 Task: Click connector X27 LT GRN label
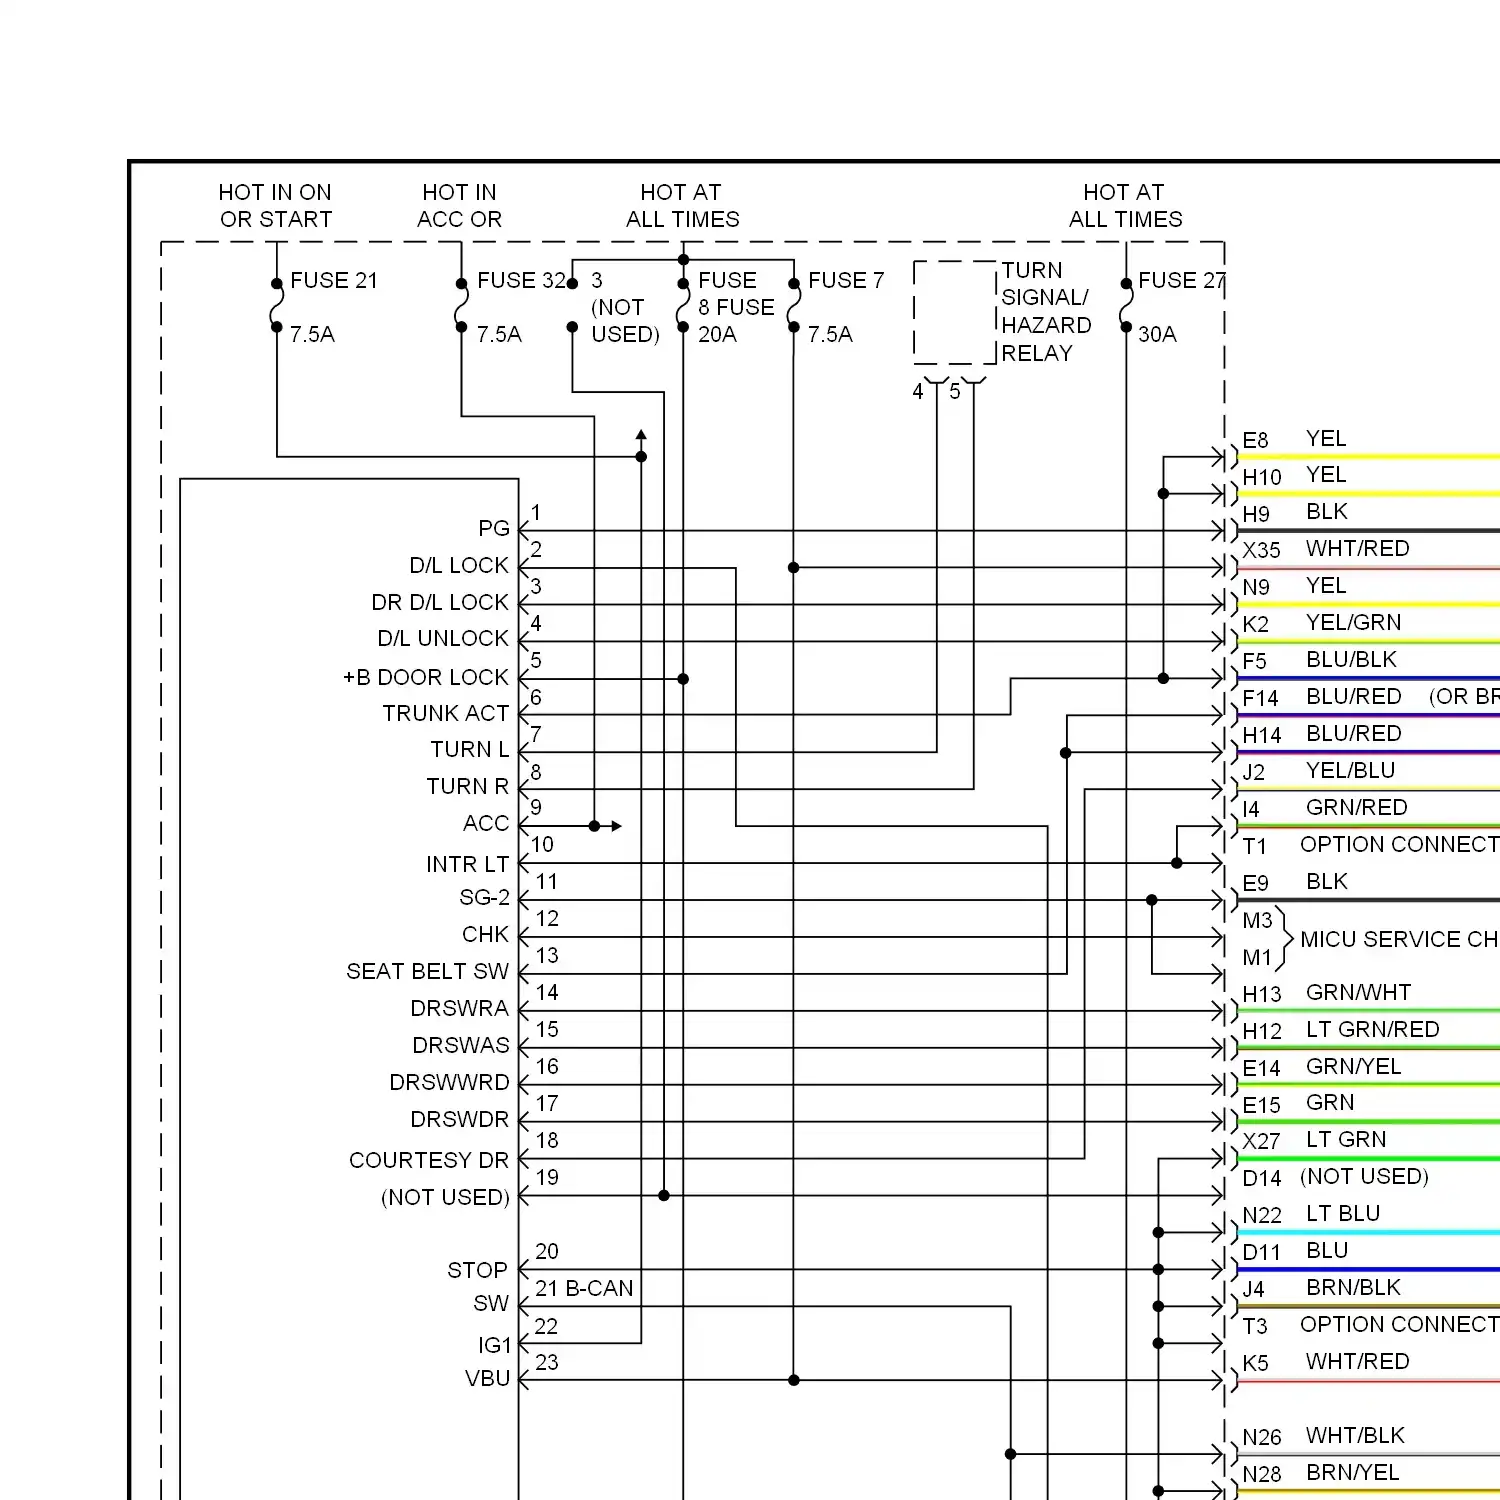(1314, 1141)
